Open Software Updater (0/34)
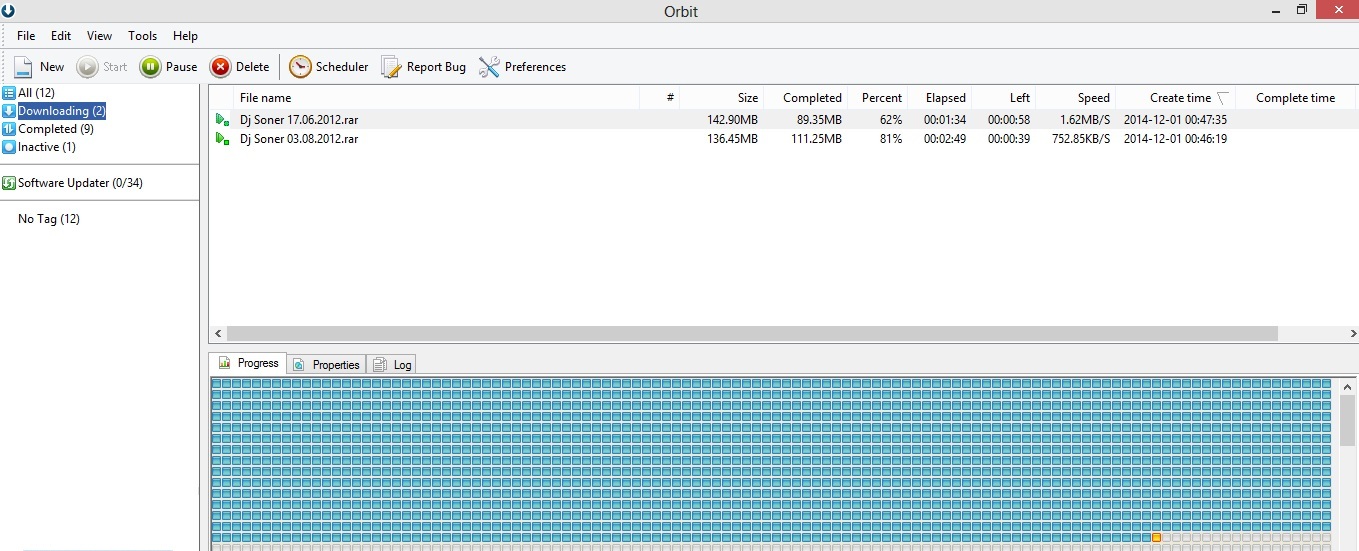This screenshot has width=1359, height=551. click(x=80, y=183)
